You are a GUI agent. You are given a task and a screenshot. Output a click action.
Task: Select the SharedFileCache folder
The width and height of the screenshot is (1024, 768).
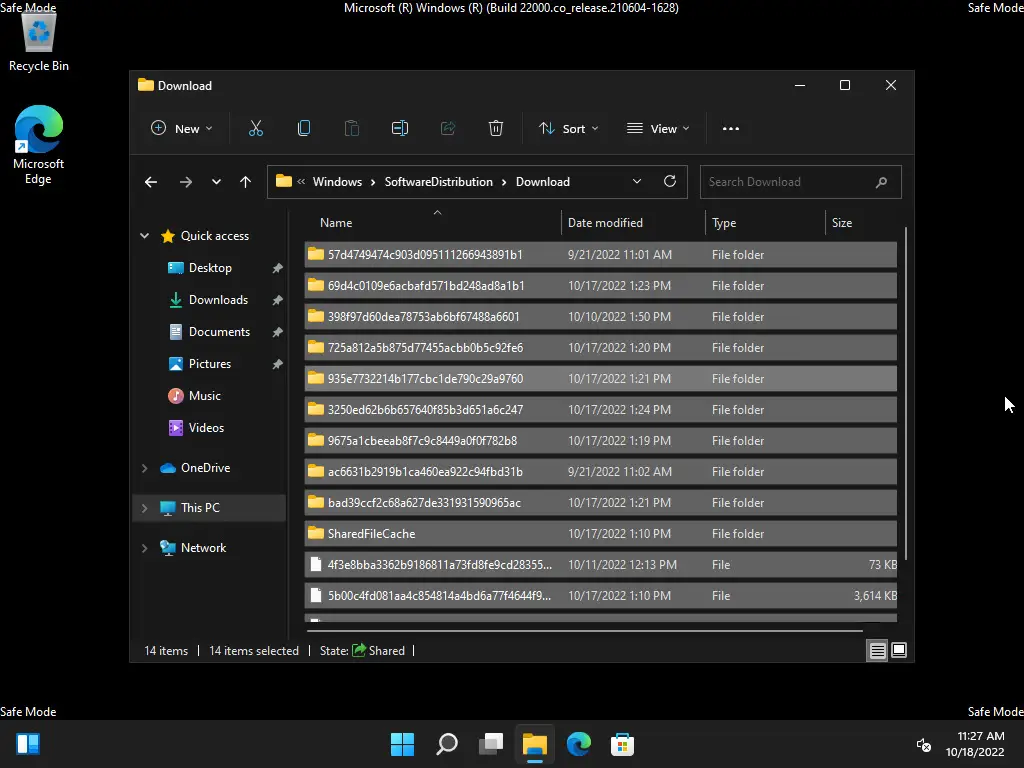601,534
